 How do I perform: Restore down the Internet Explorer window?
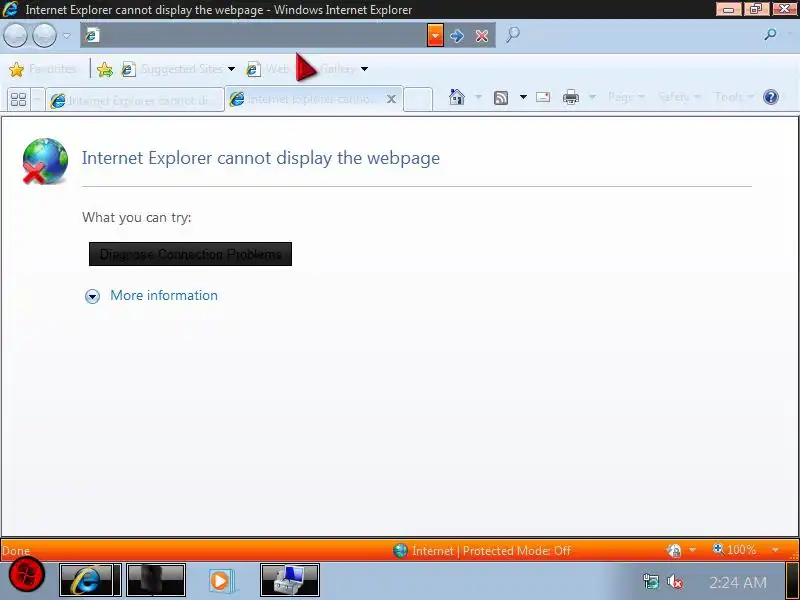click(x=756, y=9)
